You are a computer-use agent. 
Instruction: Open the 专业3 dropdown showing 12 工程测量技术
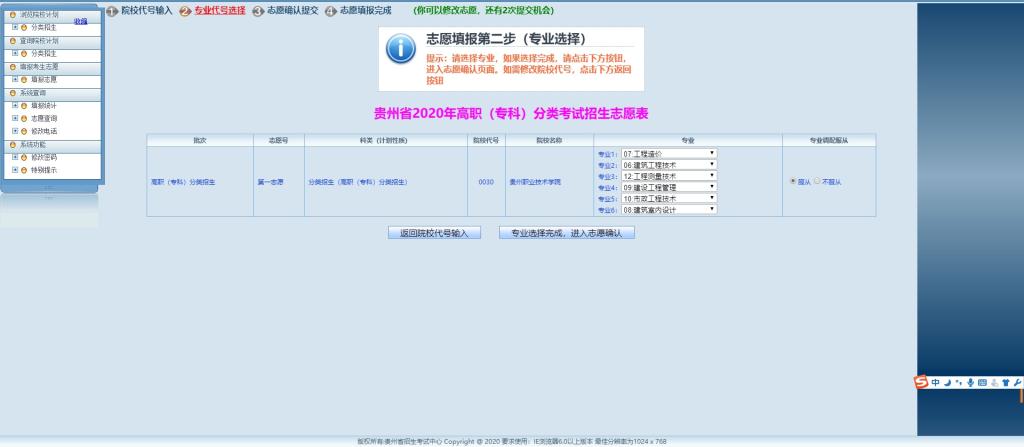(x=668, y=176)
